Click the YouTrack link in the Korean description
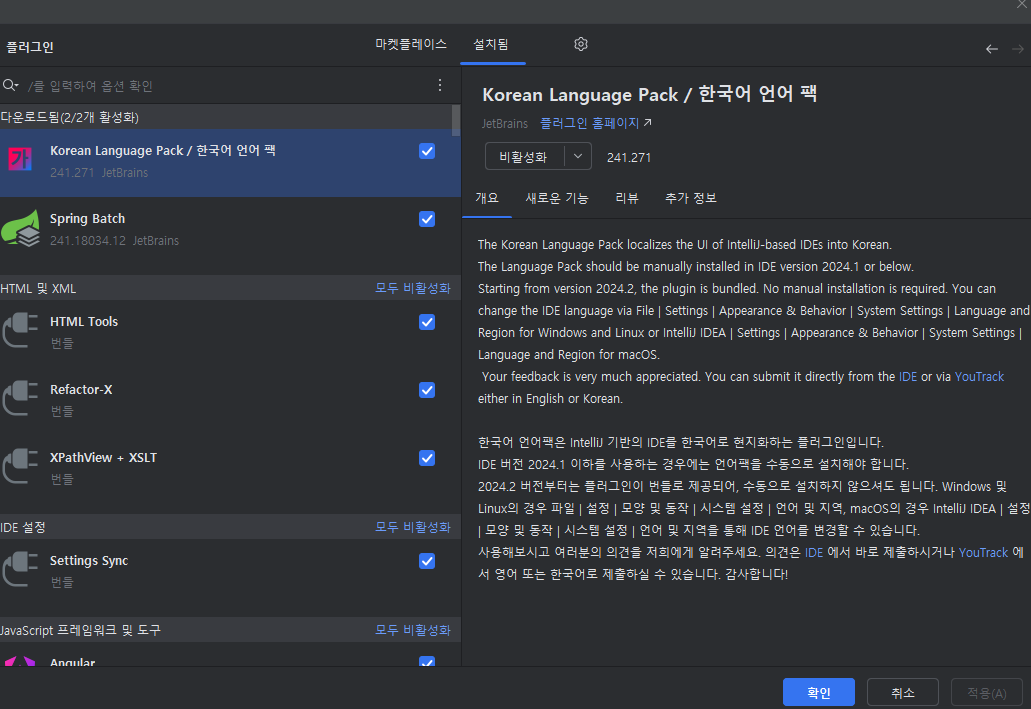The height and width of the screenshot is (709, 1031). (983, 552)
